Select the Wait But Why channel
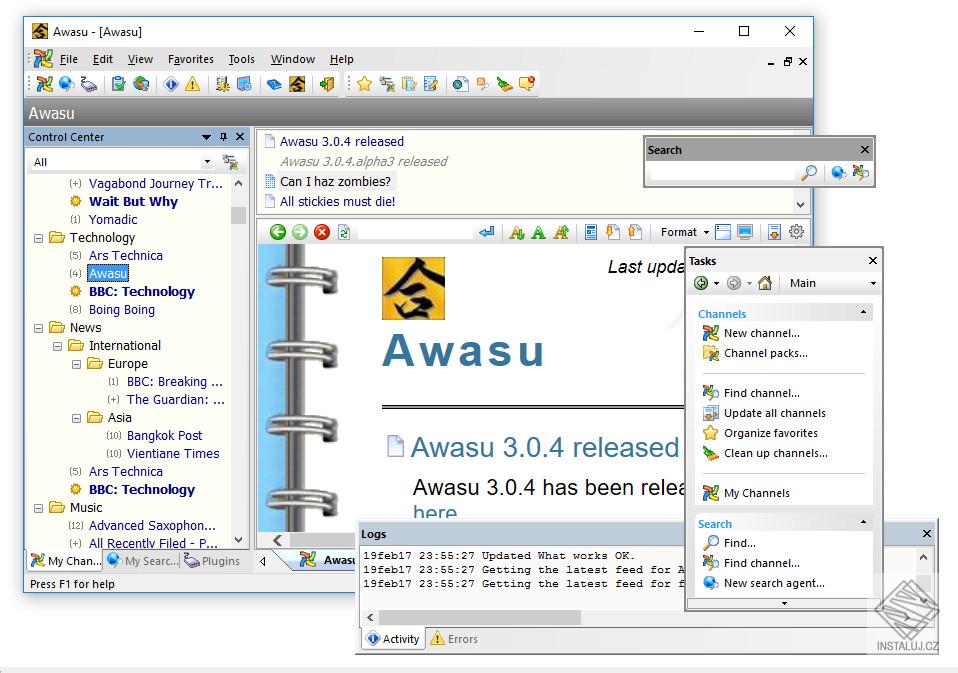The image size is (958, 673). (x=133, y=202)
